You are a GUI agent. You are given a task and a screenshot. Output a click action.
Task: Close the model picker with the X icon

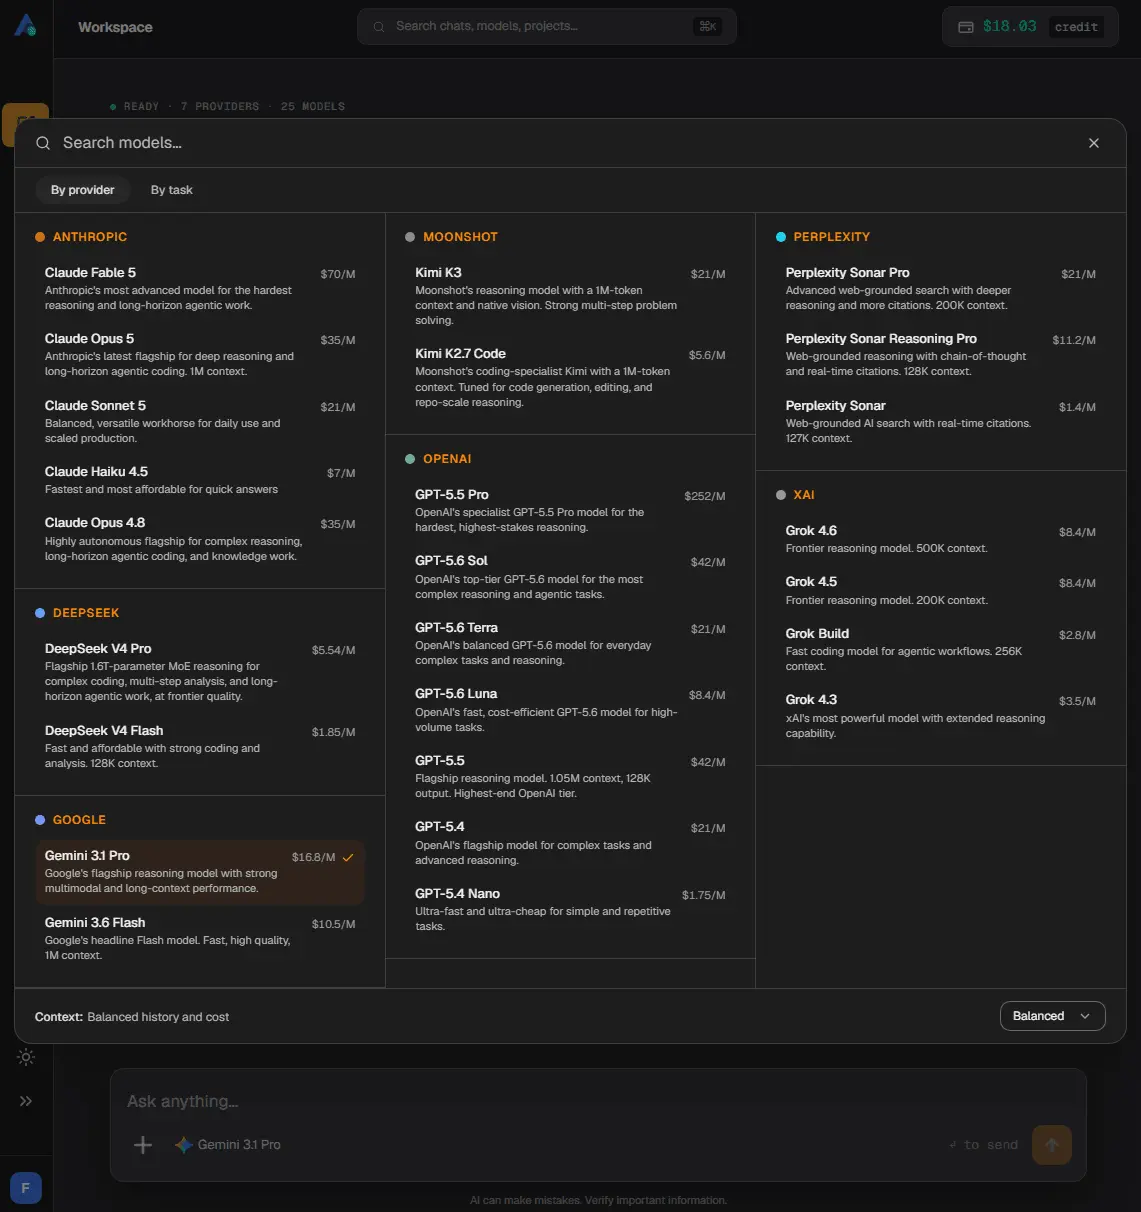pyautogui.click(x=1094, y=143)
